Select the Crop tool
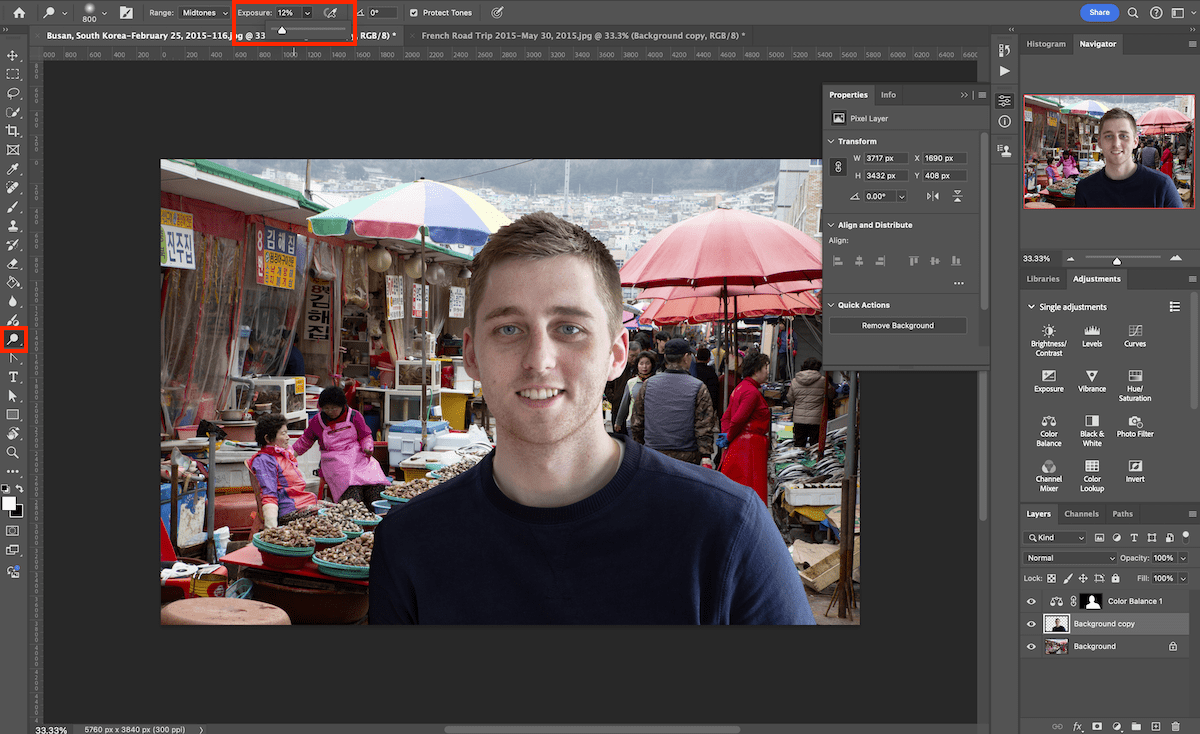The height and width of the screenshot is (734, 1200). click(13, 131)
